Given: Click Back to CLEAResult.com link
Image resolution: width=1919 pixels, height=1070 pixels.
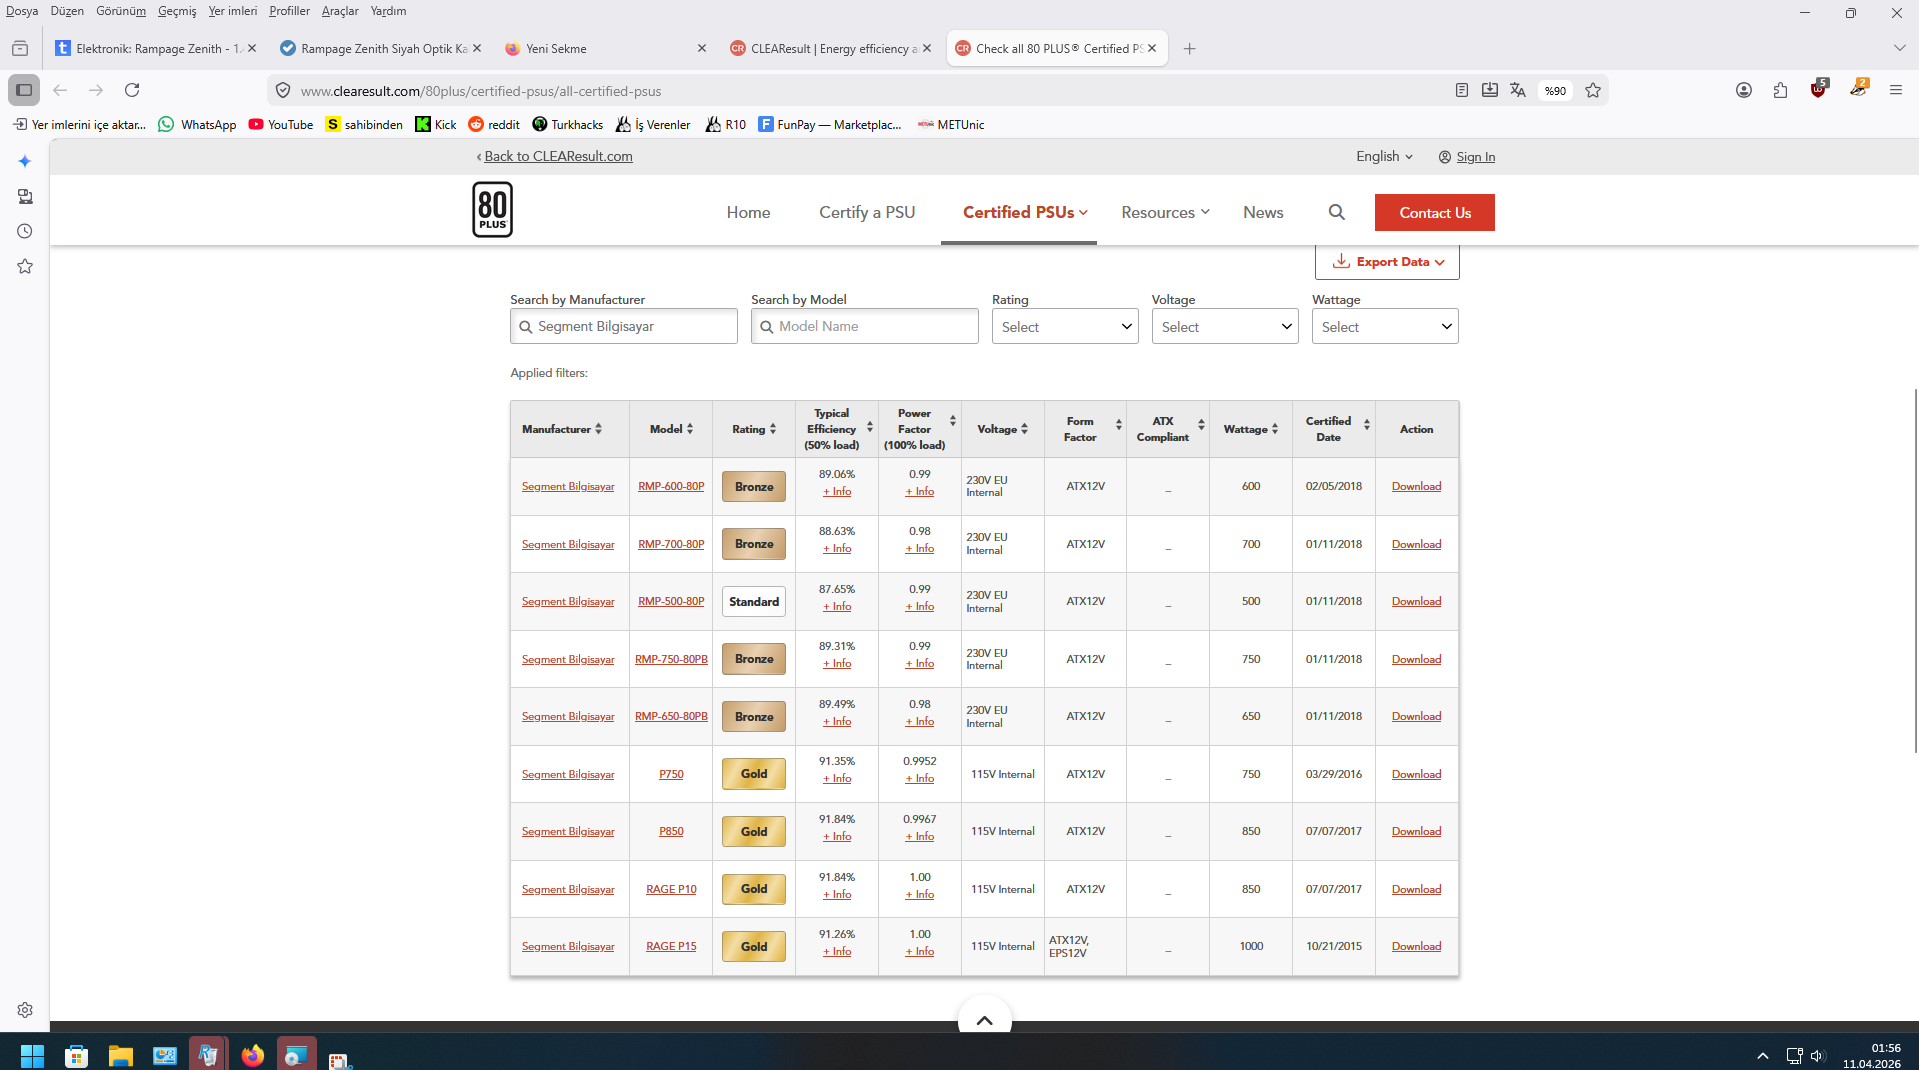Looking at the screenshot, I should pyautogui.click(x=558, y=156).
